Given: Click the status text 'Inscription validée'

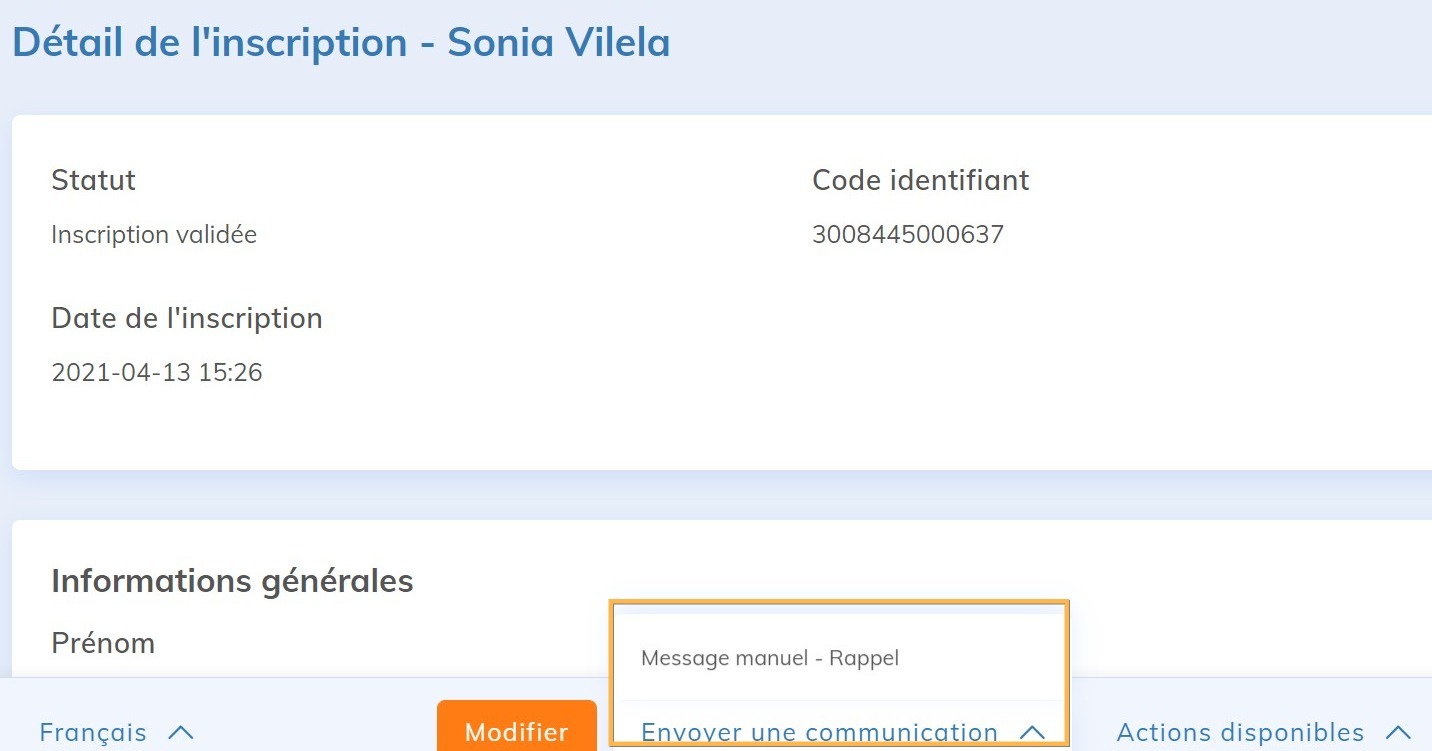Looking at the screenshot, I should pyautogui.click(x=154, y=234).
